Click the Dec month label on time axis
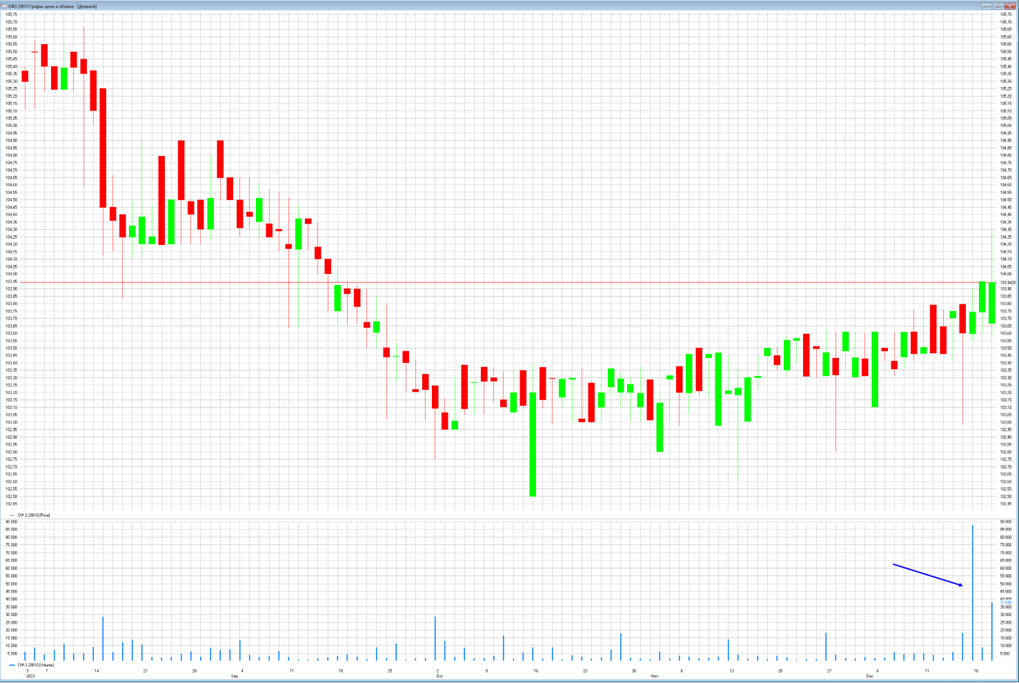 [870, 676]
